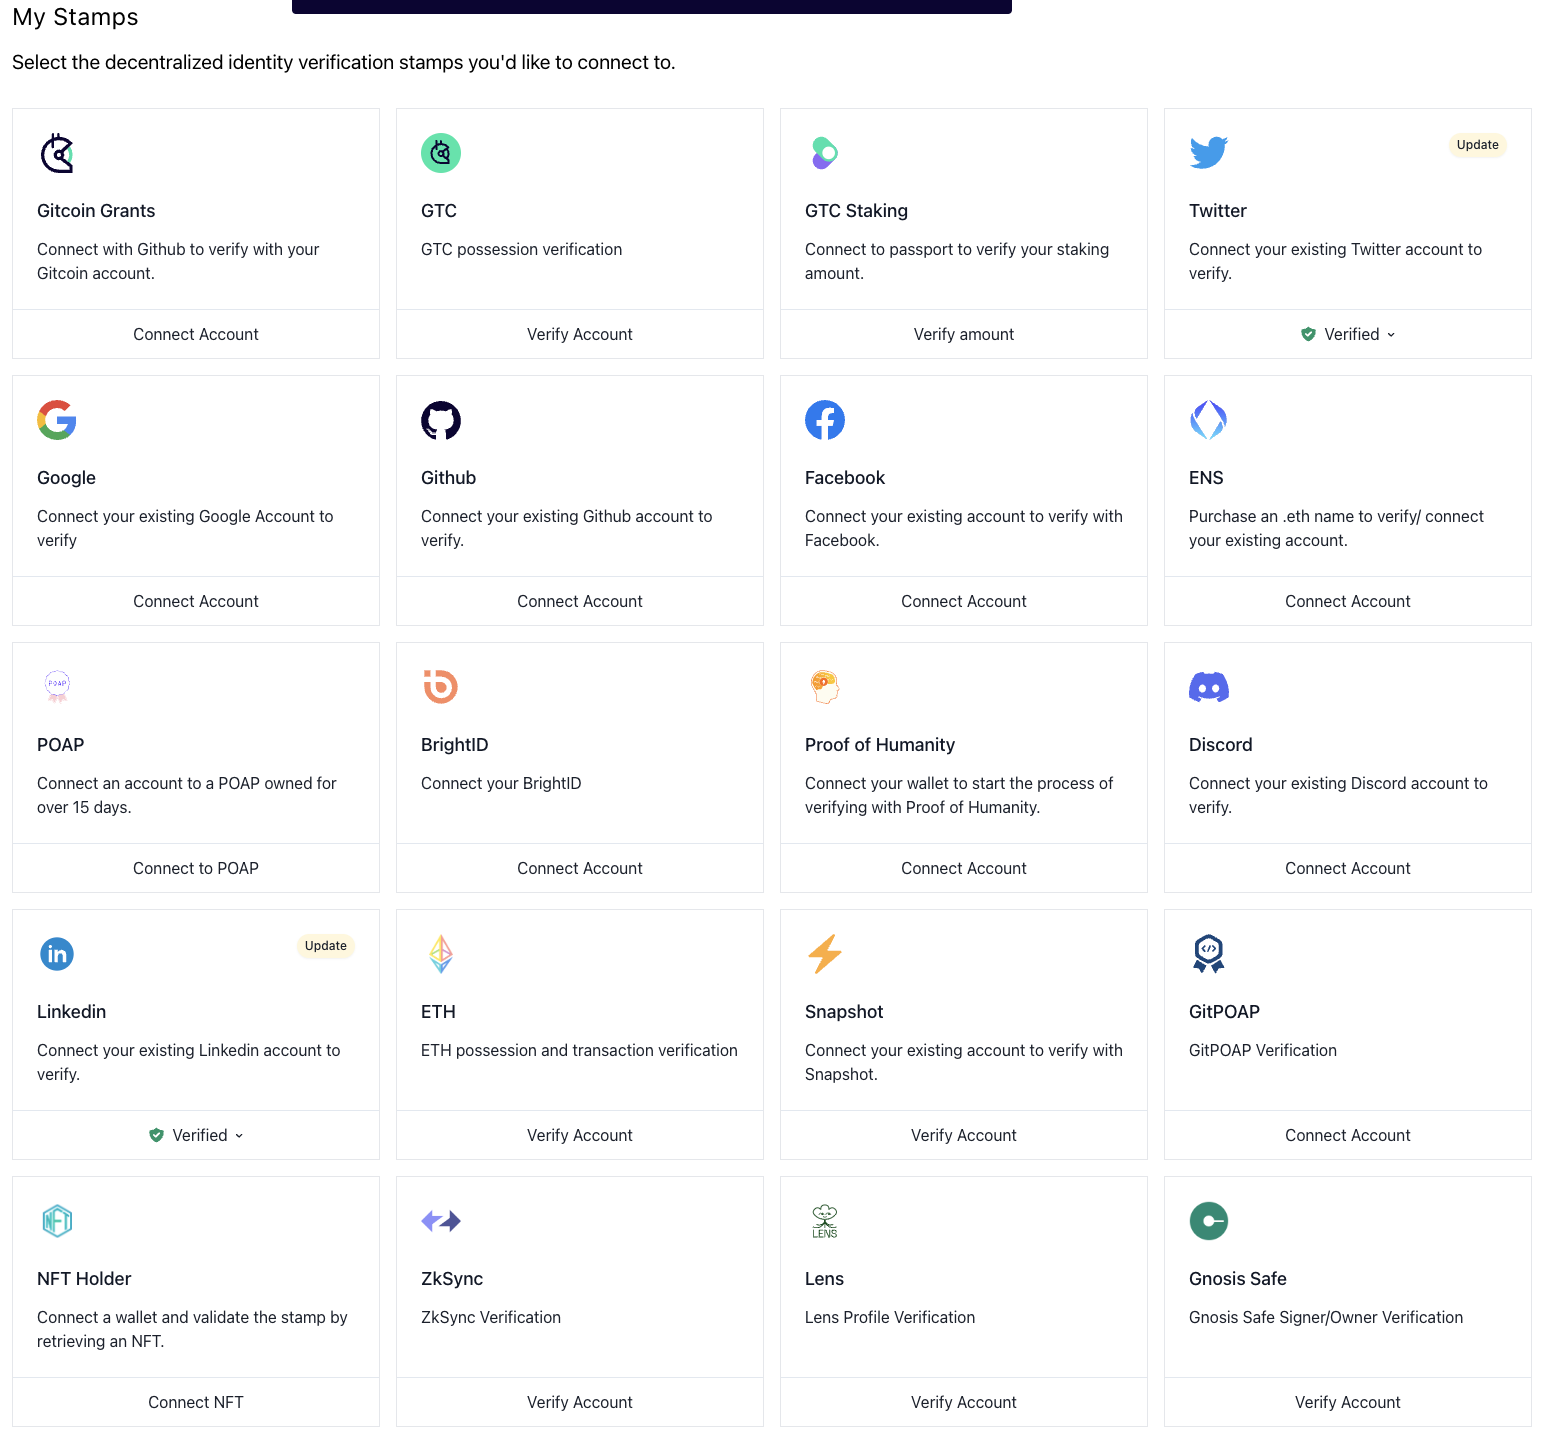Click the Lens tree logo
Viewport: 1550px width, 1448px height.
point(825,1221)
